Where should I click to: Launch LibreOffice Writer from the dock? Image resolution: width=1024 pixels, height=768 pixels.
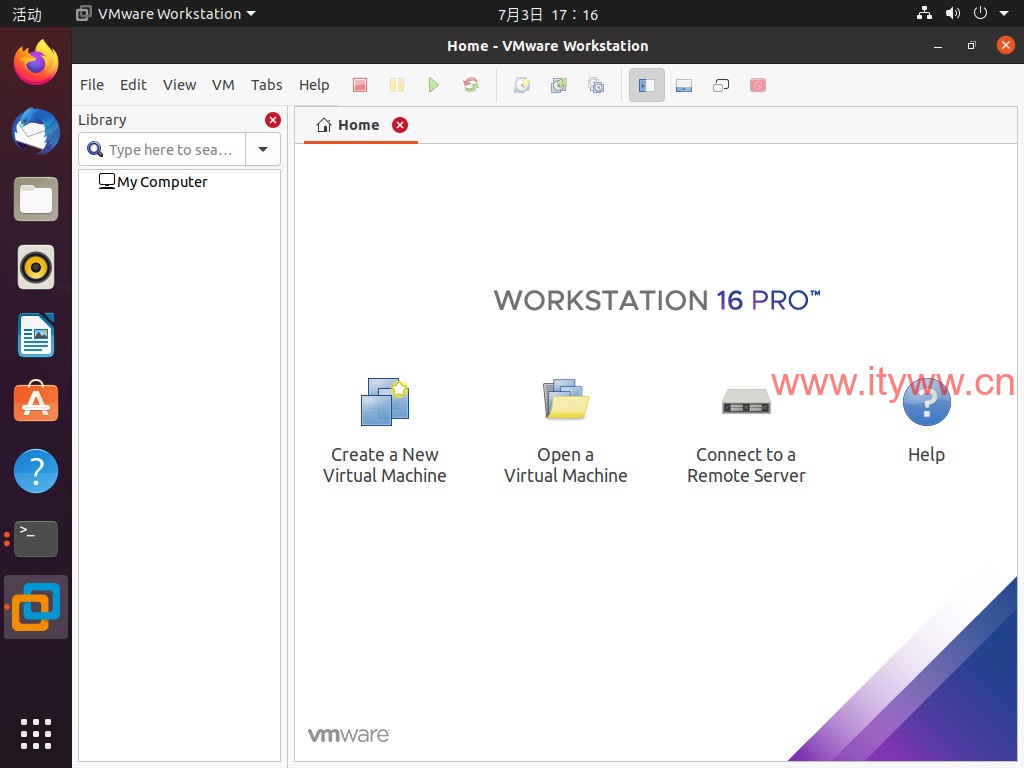coord(36,335)
